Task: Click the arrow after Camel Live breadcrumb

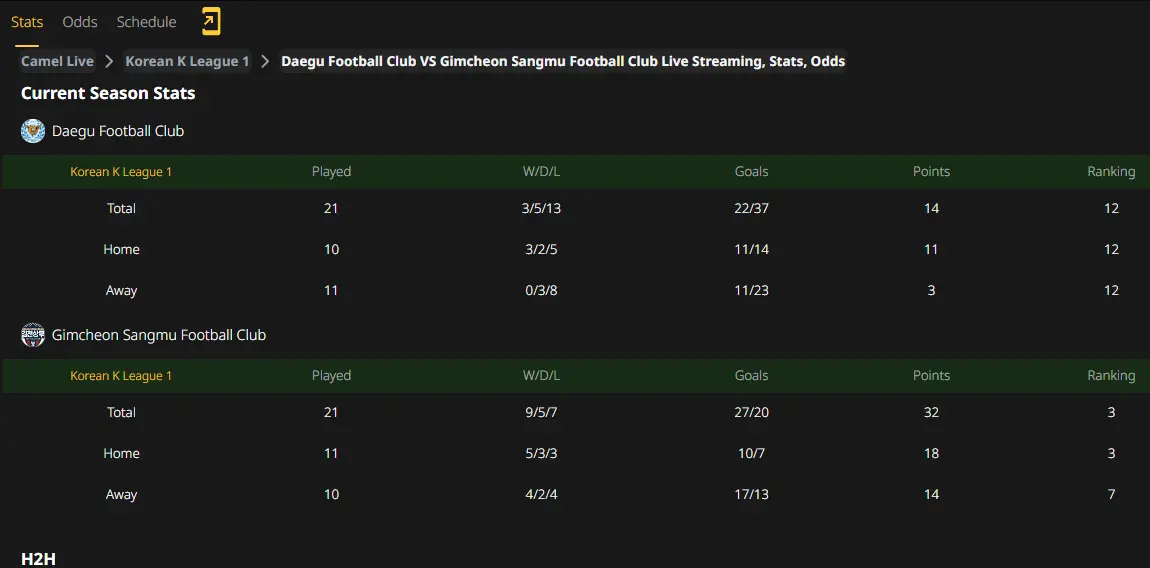Action: 109,62
